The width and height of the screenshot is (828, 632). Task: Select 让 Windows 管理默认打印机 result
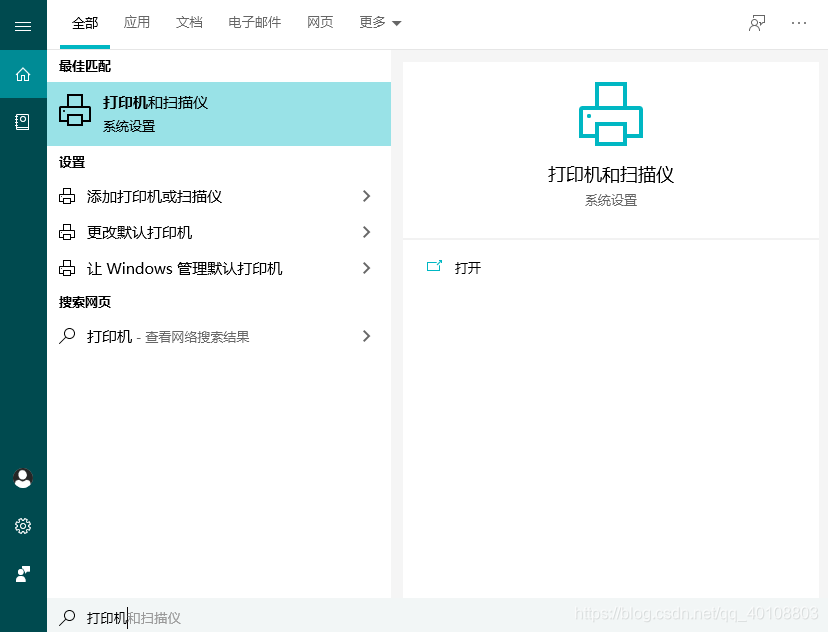pos(219,268)
